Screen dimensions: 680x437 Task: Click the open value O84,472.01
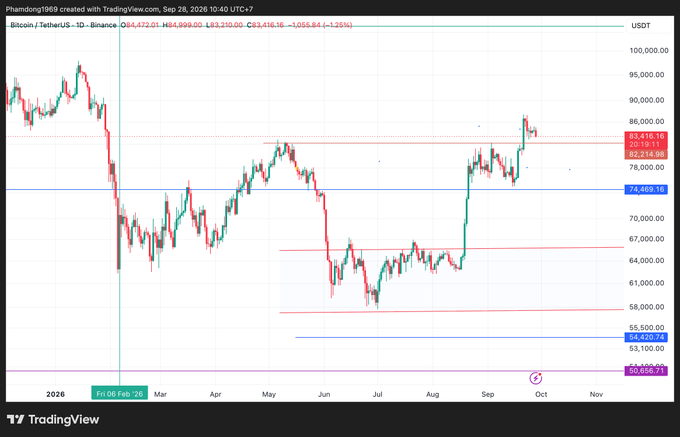click(x=139, y=25)
